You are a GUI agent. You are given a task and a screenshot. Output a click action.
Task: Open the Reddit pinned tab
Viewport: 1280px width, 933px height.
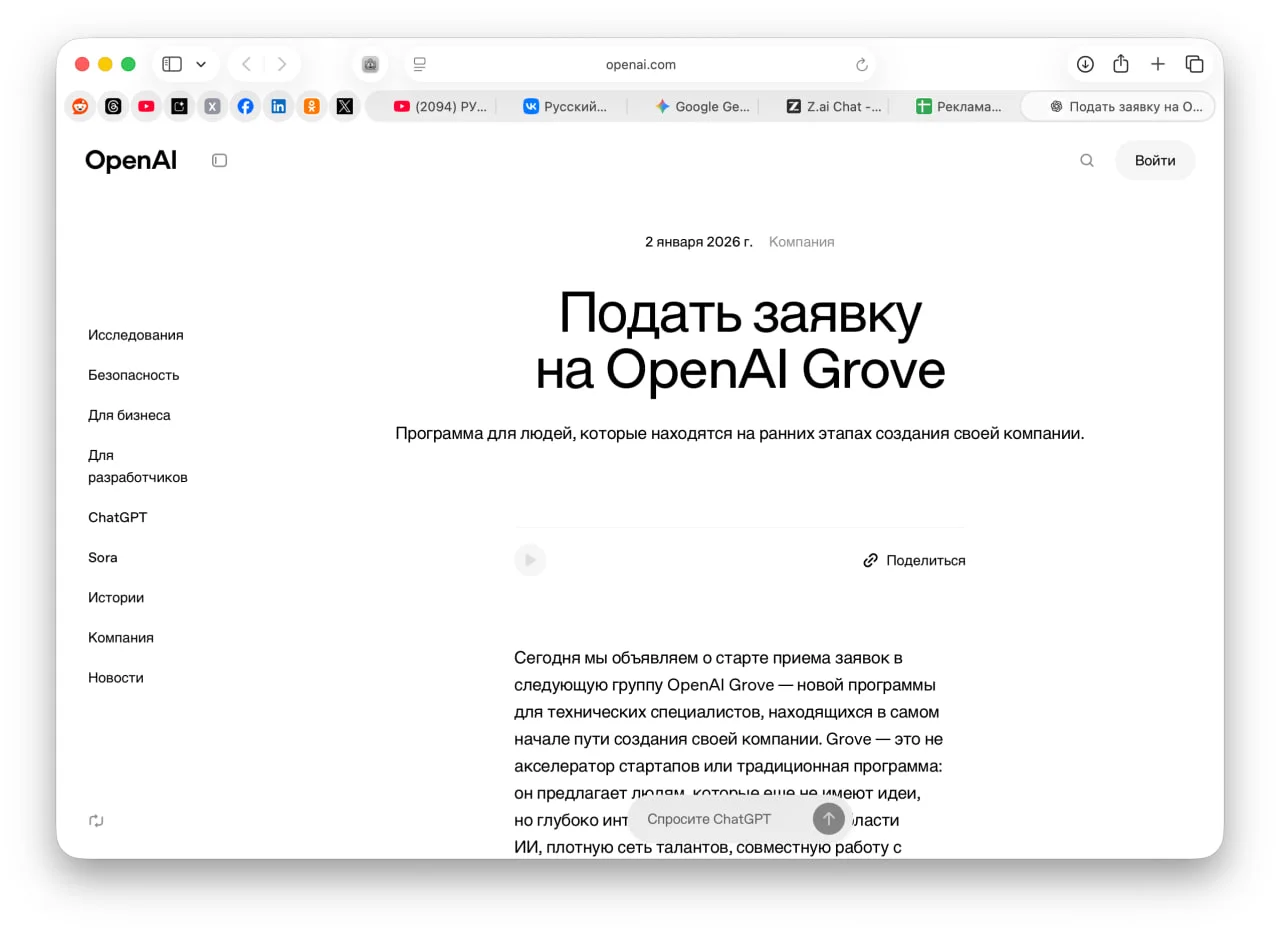tap(80, 106)
